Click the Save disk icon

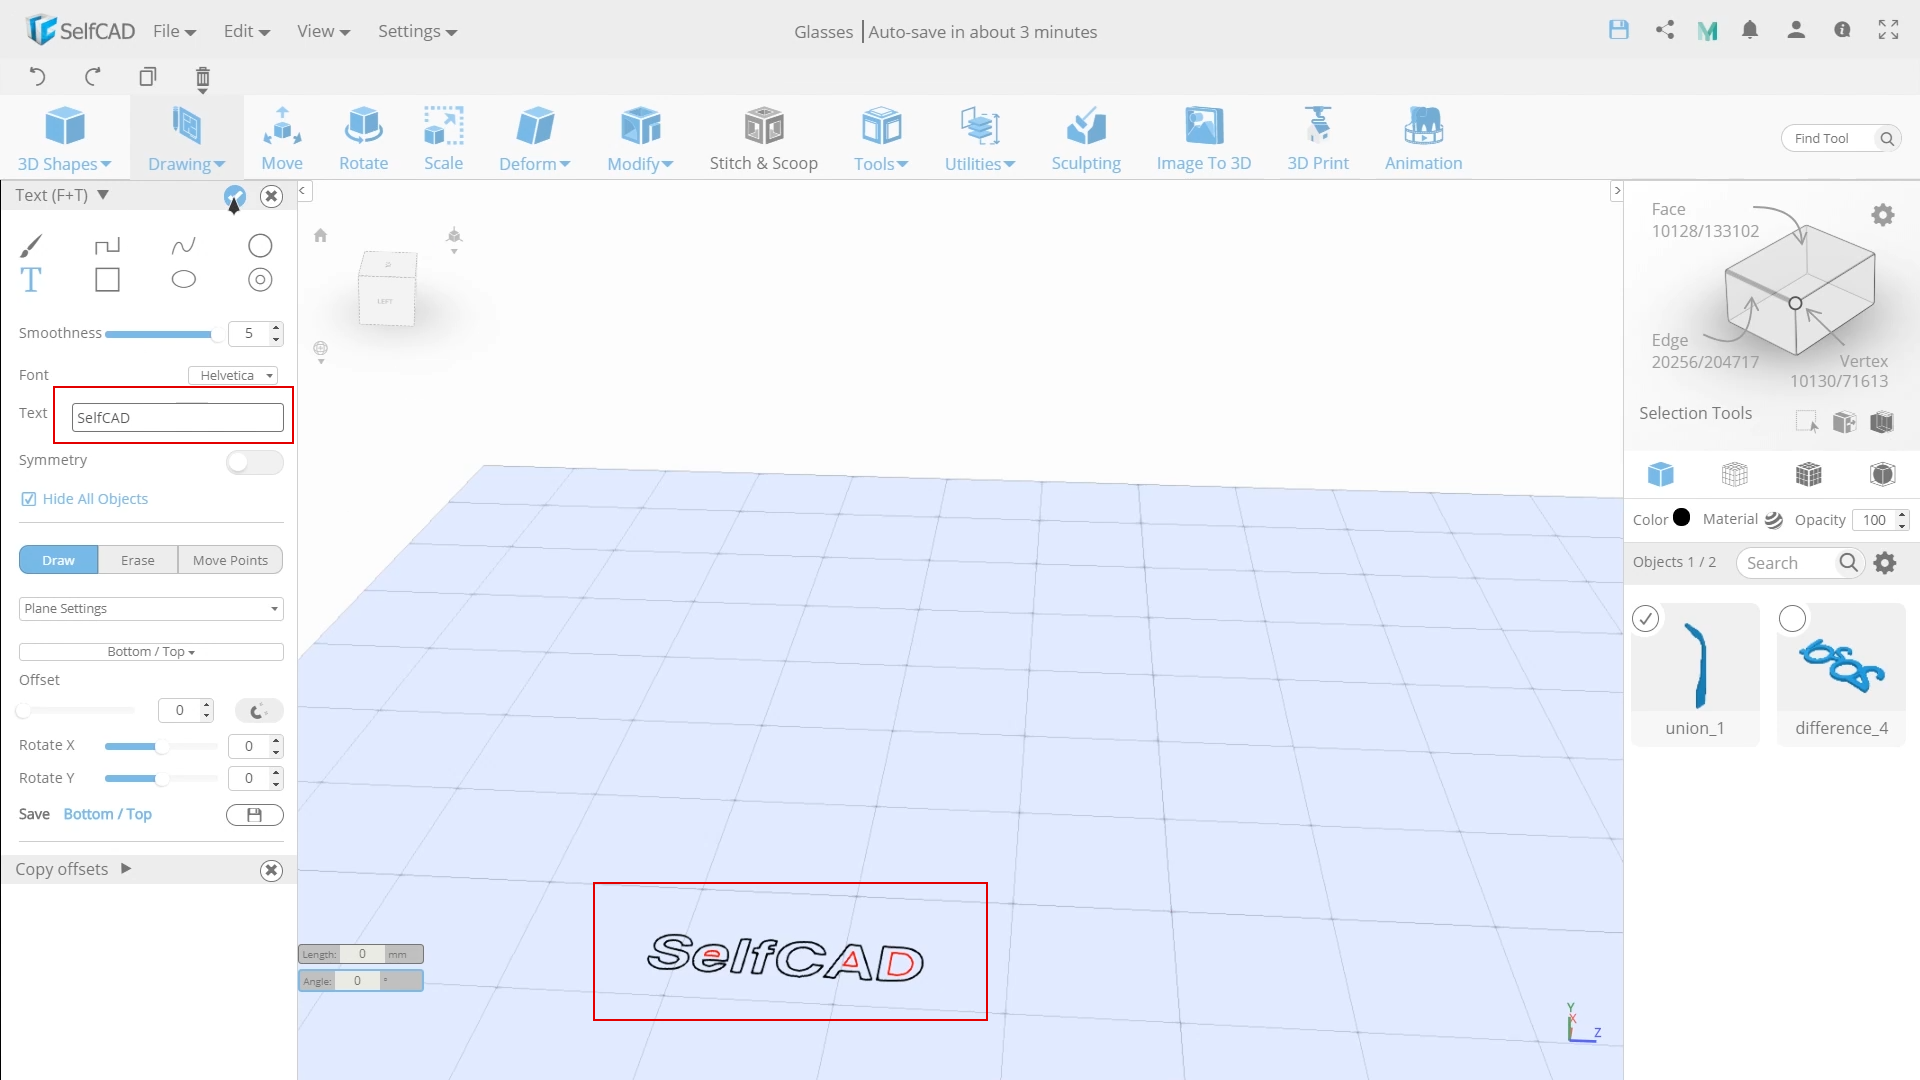click(1619, 30)
